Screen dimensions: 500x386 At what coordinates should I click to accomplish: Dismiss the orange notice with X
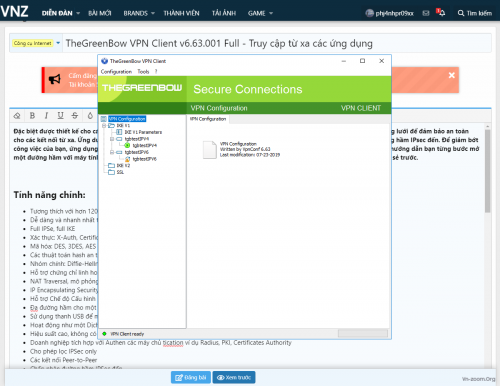click(451, 75)
